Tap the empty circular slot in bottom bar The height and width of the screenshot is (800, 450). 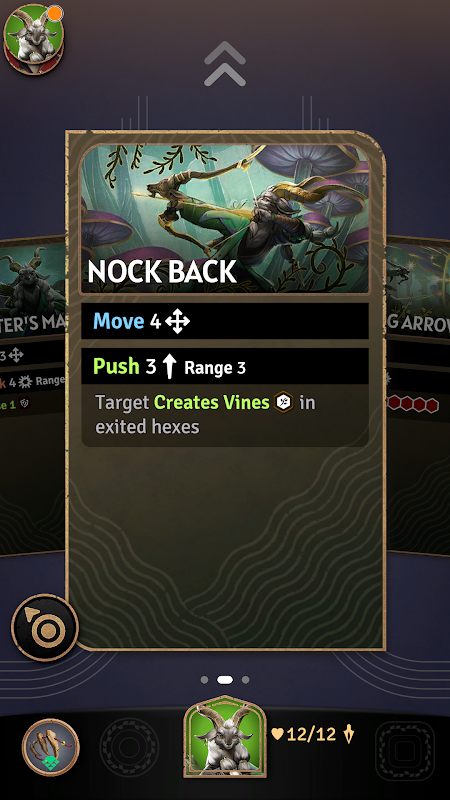[x=129, y=747]
